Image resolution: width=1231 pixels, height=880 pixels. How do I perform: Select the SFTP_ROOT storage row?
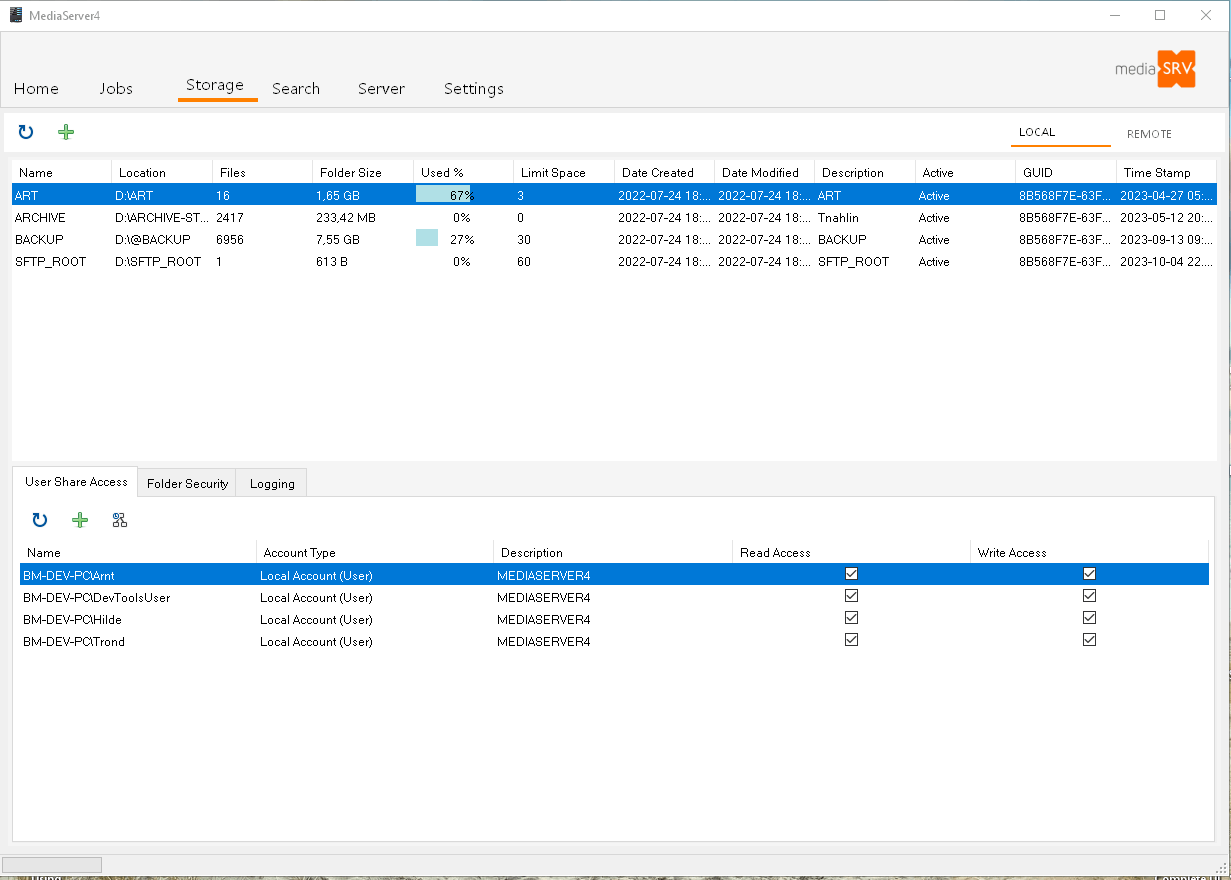click(614, 261)
